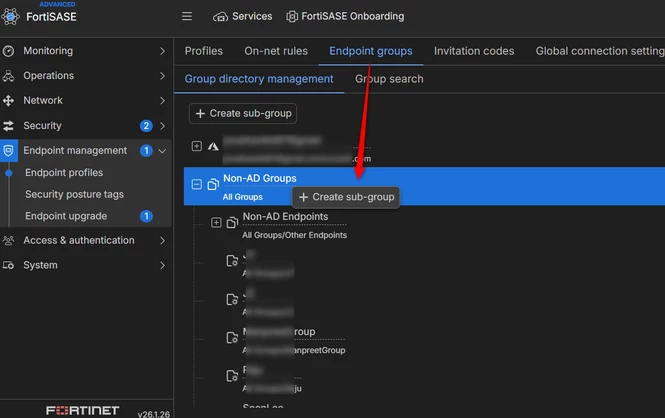Image resolution: width=665 pixels, height=418 pixels.
Task: Select the Endpoint groups tab
Action: pos(371,51)
